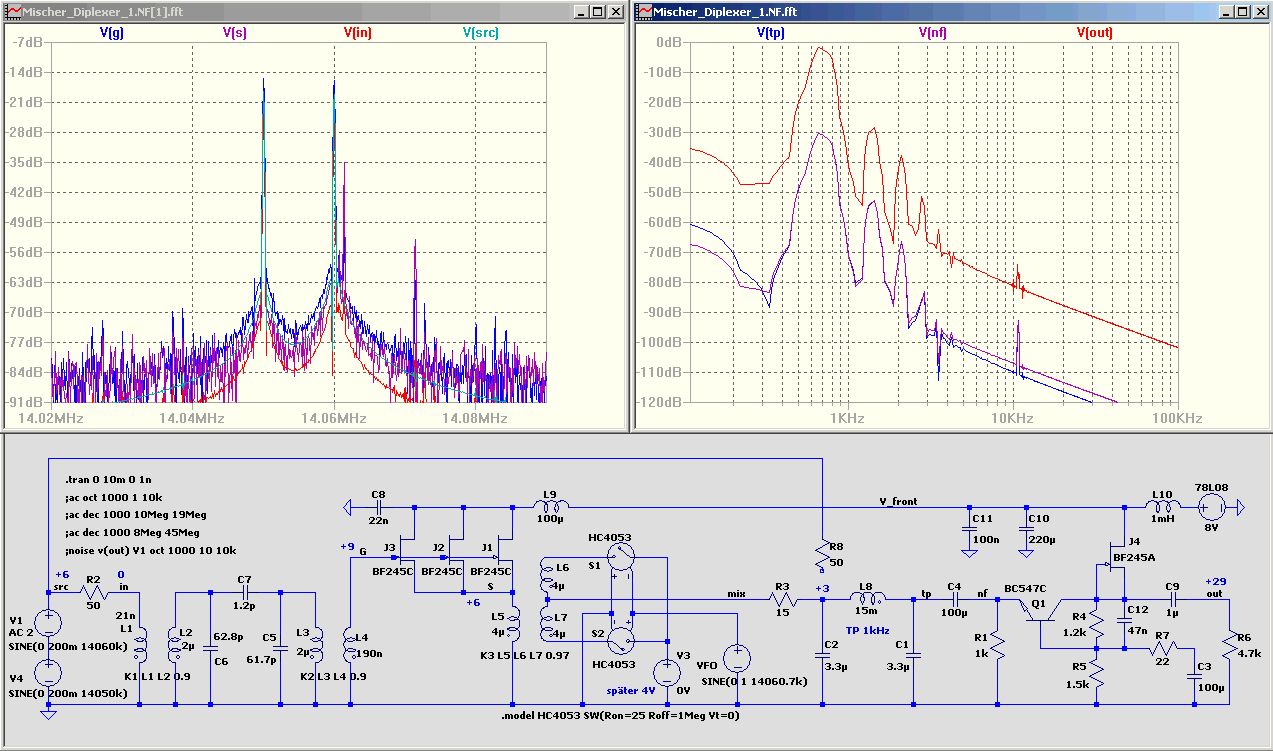Click the VFO sine source symbol

point(736,658)
